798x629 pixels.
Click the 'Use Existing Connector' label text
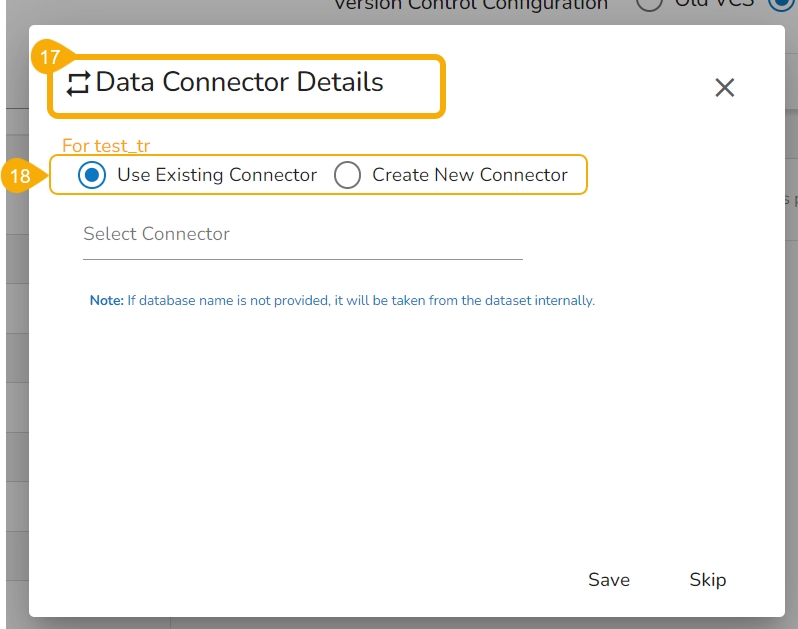pos(217,175)
